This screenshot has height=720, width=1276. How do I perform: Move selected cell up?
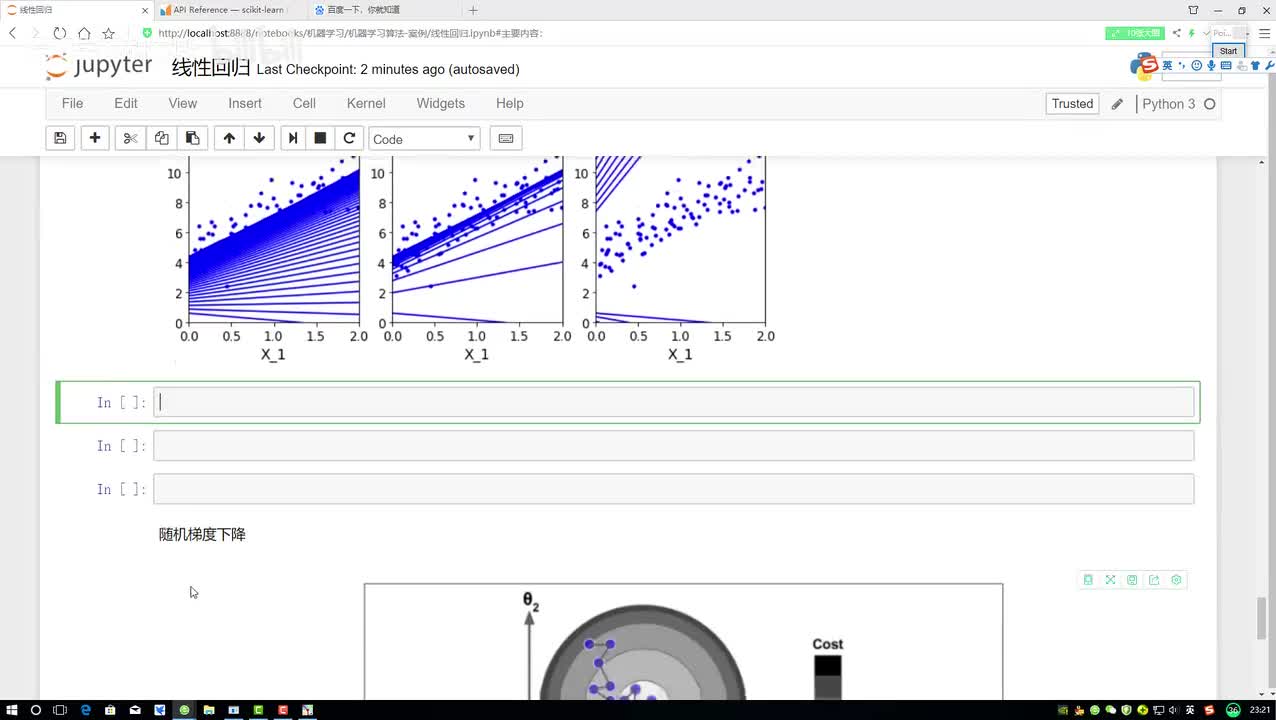(x=229, y=138)
